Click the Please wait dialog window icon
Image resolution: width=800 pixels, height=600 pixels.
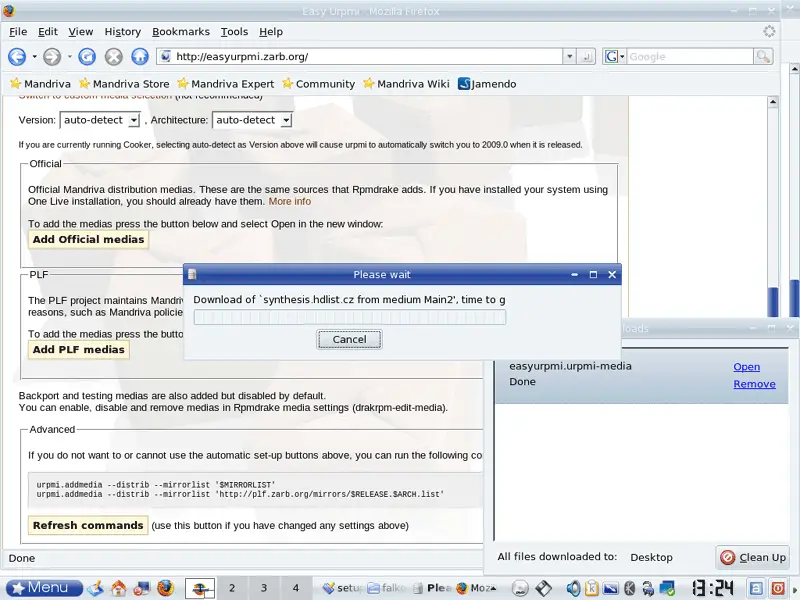coord(192,274)
